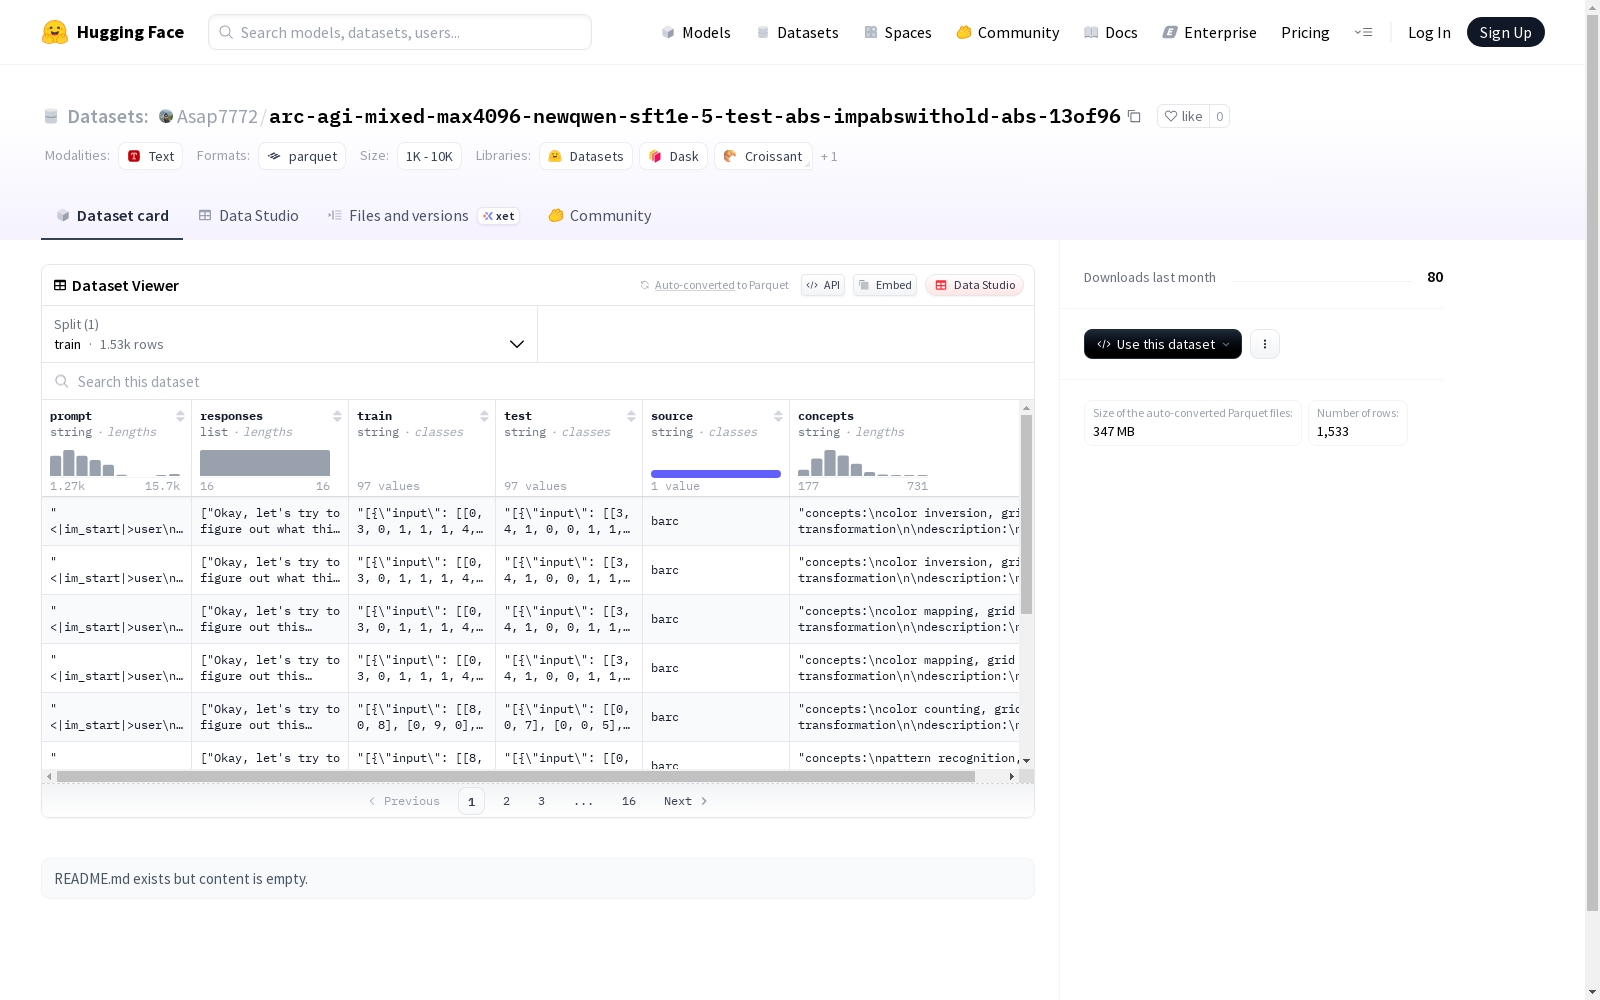1600x1000 pixels.
Task: Expand the Split train dropdown
Action: click(x=290, y=334)
